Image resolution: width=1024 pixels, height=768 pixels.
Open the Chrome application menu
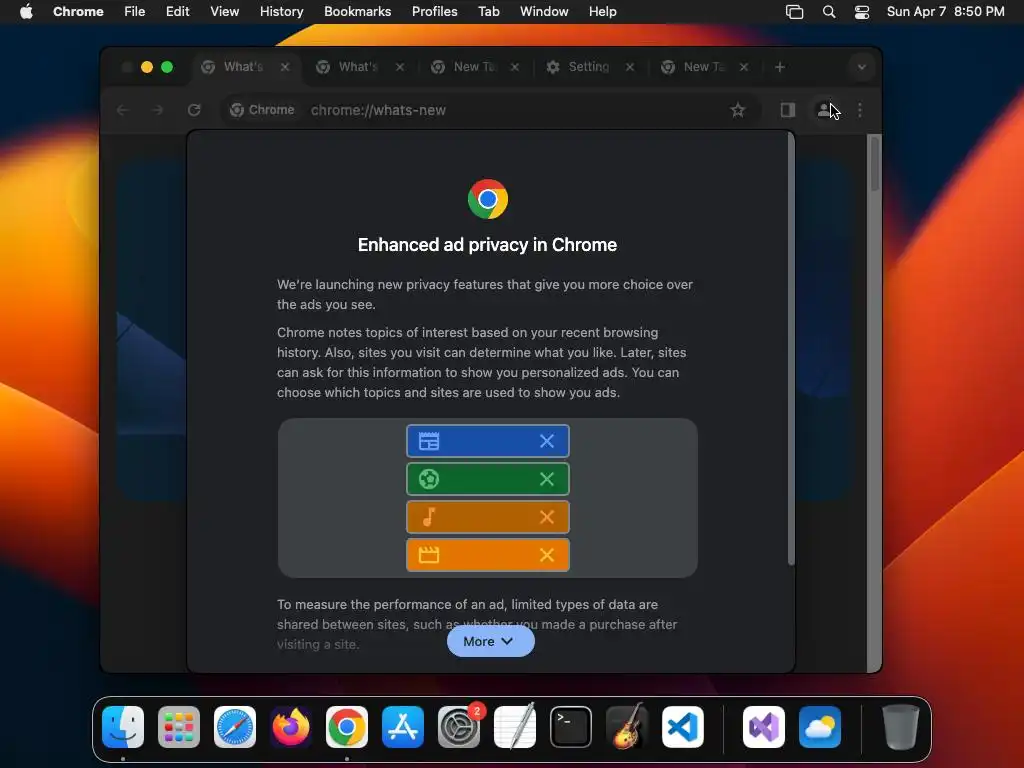pos(78,11)
